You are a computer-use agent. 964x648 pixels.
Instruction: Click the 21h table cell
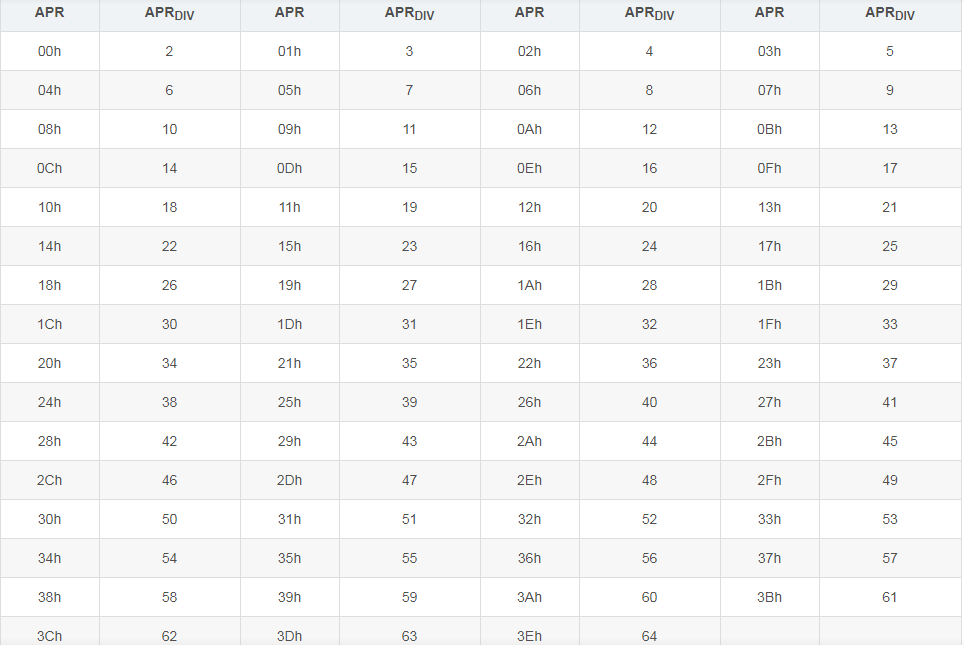pos(289,363)
